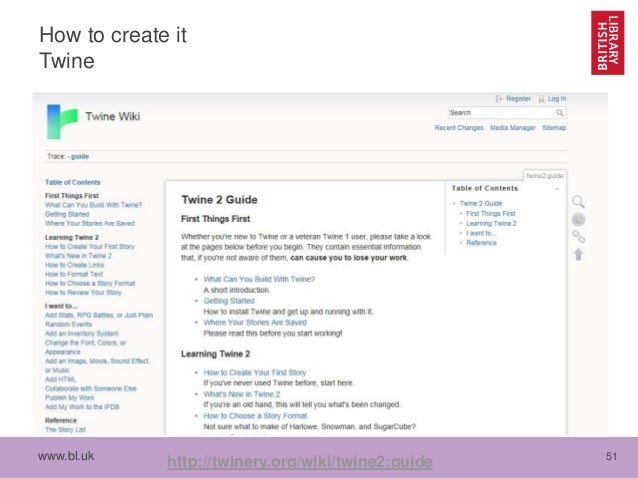Open How to Review Your Story in sidebar
This screenshot has width=638, height=479.
[83, 293]
